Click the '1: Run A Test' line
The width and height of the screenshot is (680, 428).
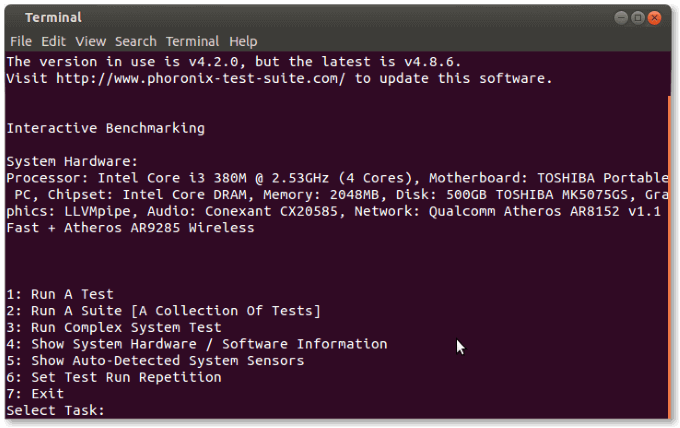pyautogui.click(x=60, y=295)
